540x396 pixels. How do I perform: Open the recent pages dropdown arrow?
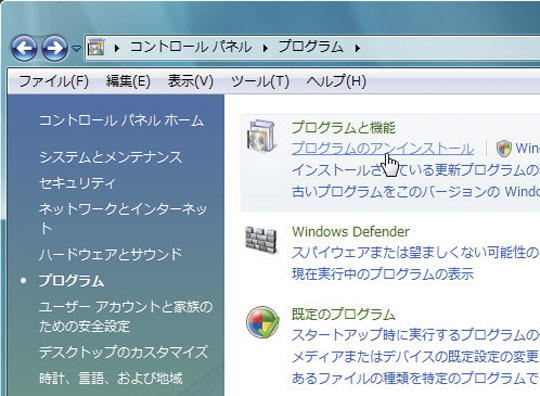[x=76, y=49]
